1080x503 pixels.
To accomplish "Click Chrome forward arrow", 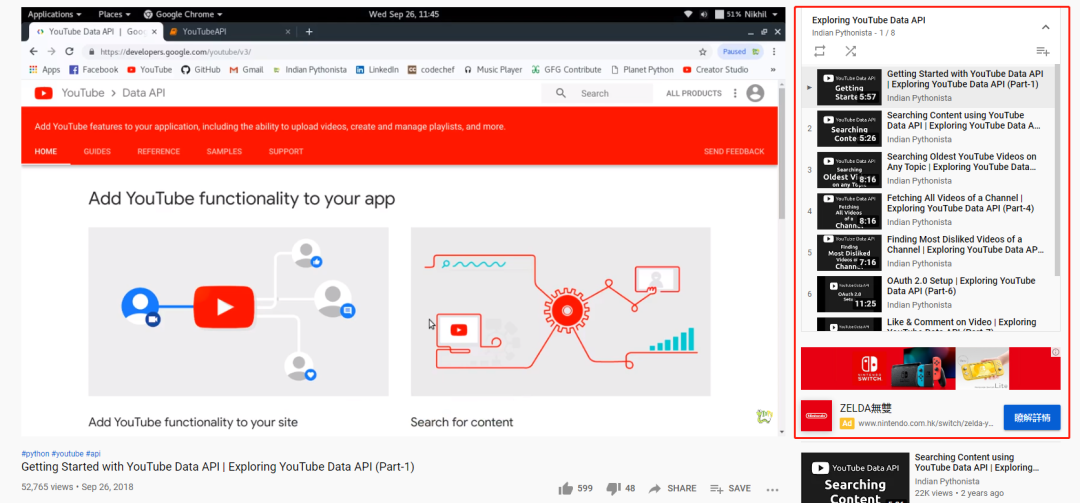I will point(52,52).
